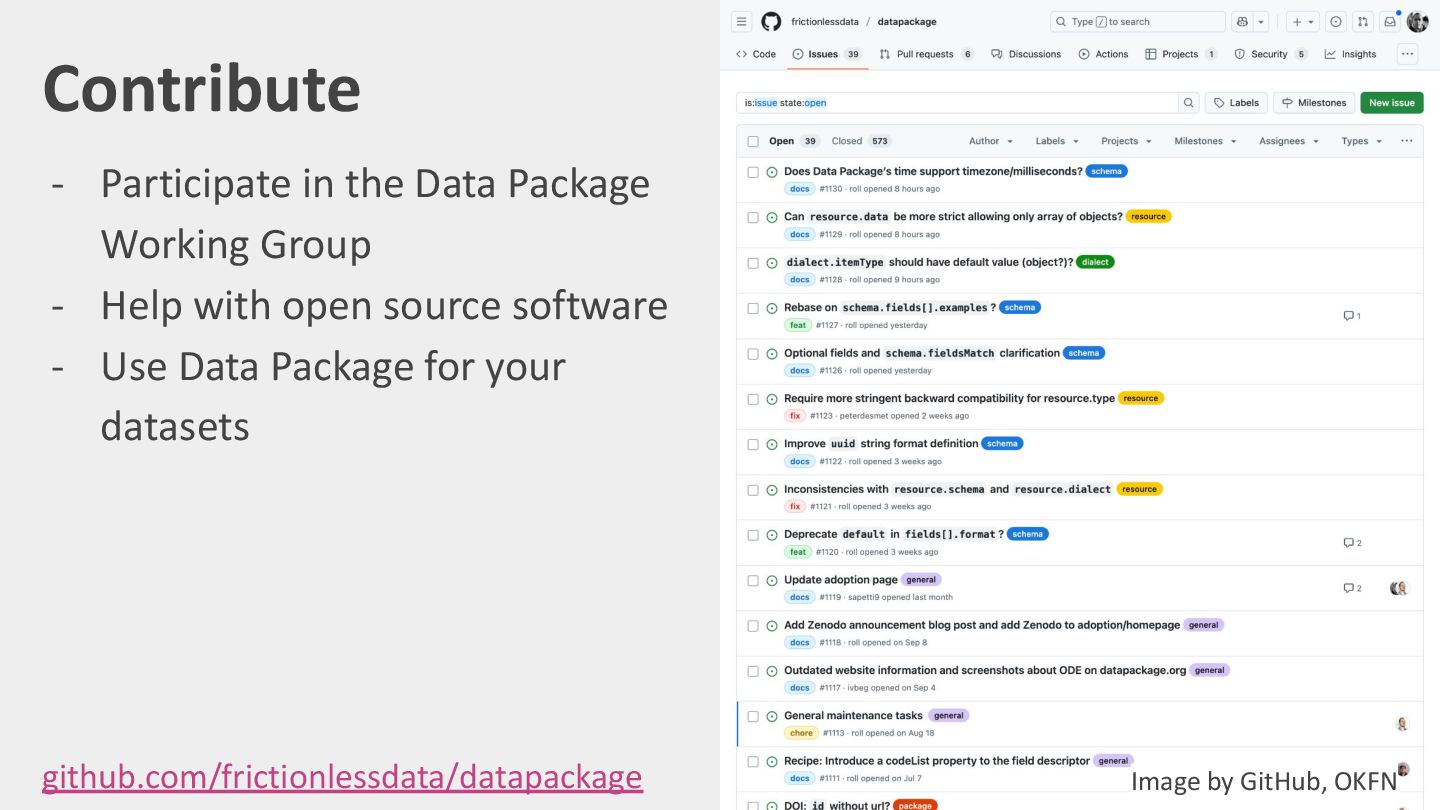Click assignee avatars on Update adoption page issue
The height and width of the screenshot is (810, 1440).
pyautogui.click(x=1399, y=588)
